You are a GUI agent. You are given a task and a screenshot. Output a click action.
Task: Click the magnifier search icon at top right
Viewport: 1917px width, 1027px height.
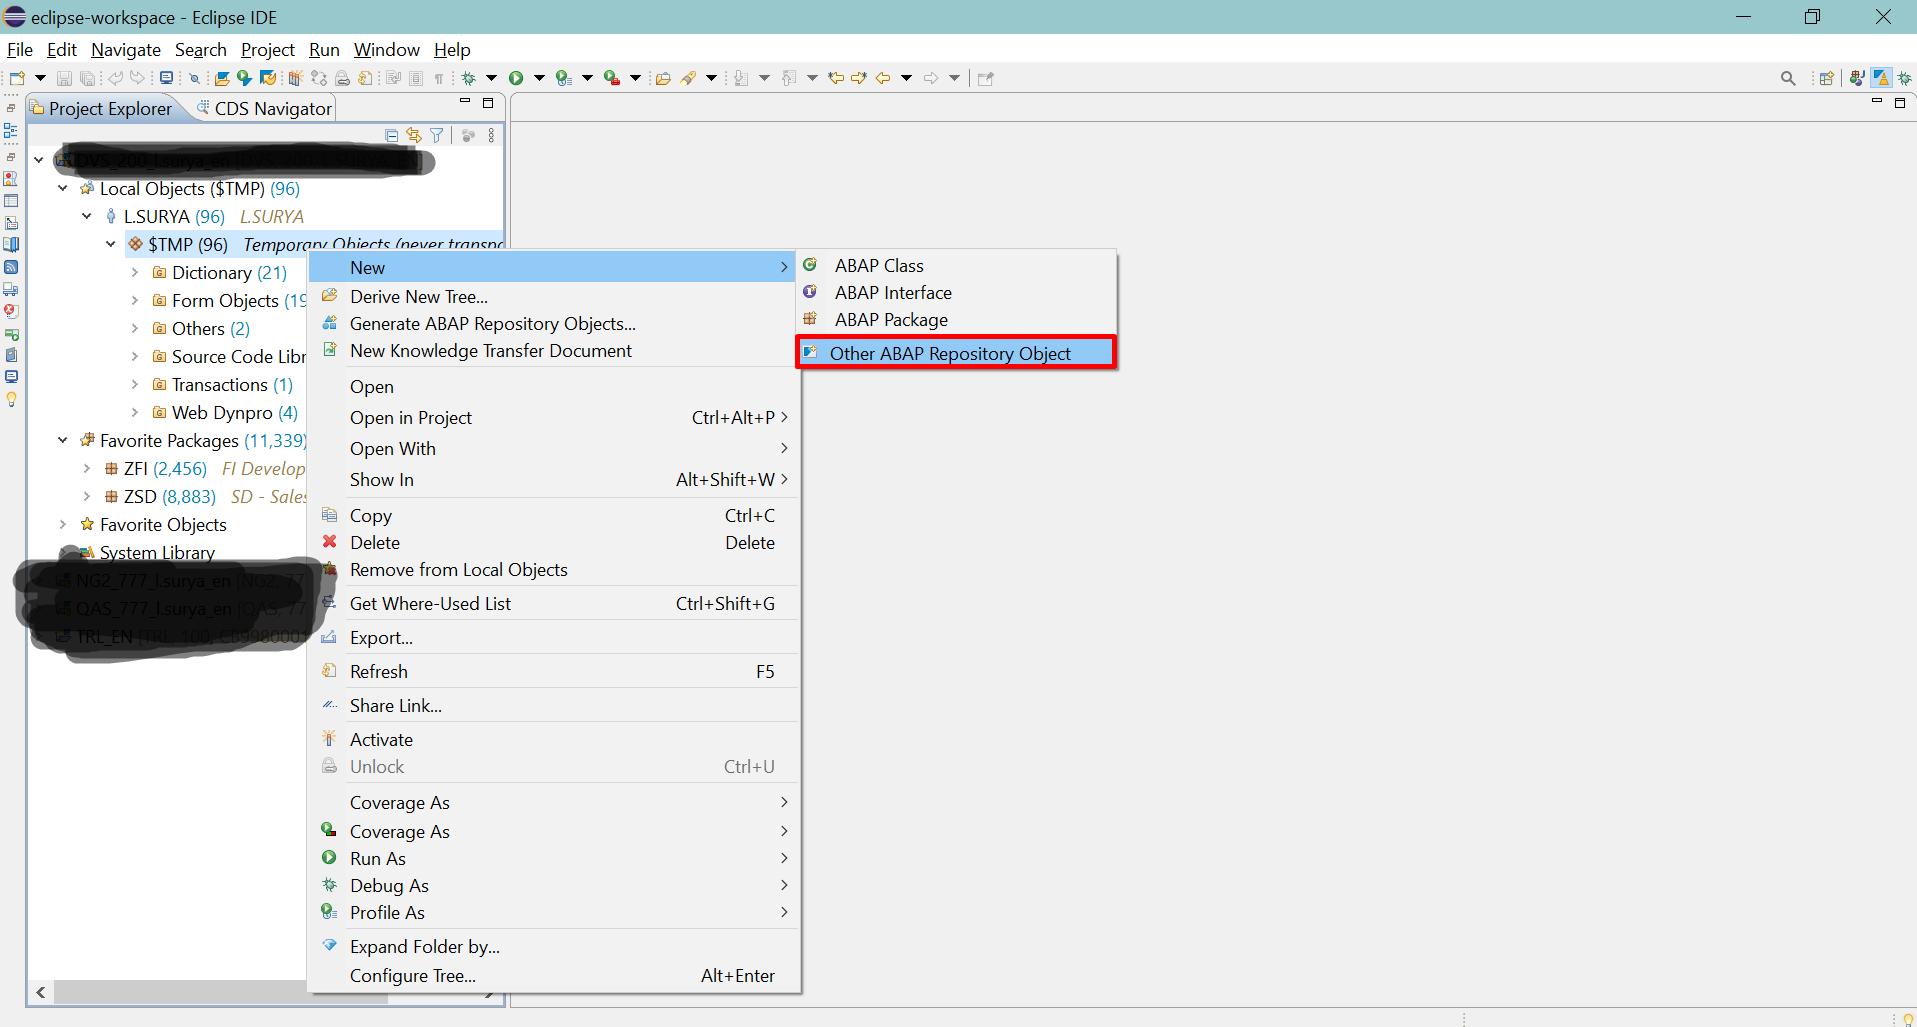(1788, 78)
